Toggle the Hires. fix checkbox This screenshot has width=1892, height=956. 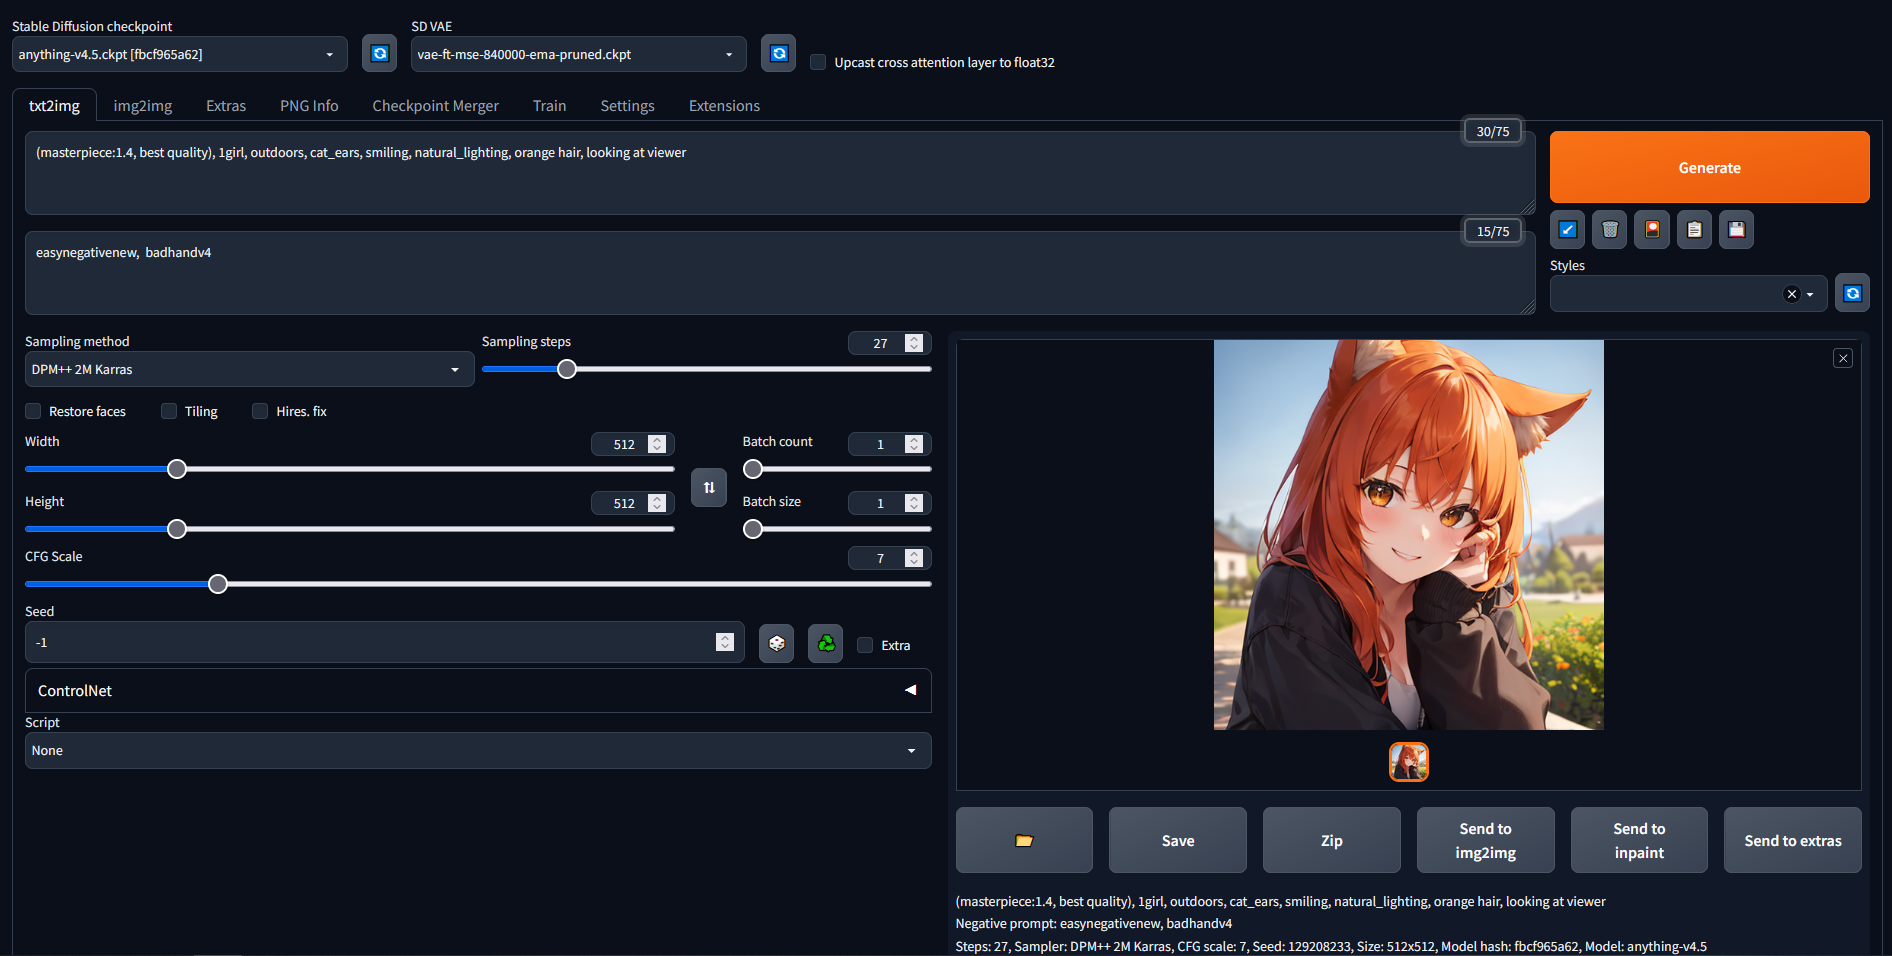[260, 411]
